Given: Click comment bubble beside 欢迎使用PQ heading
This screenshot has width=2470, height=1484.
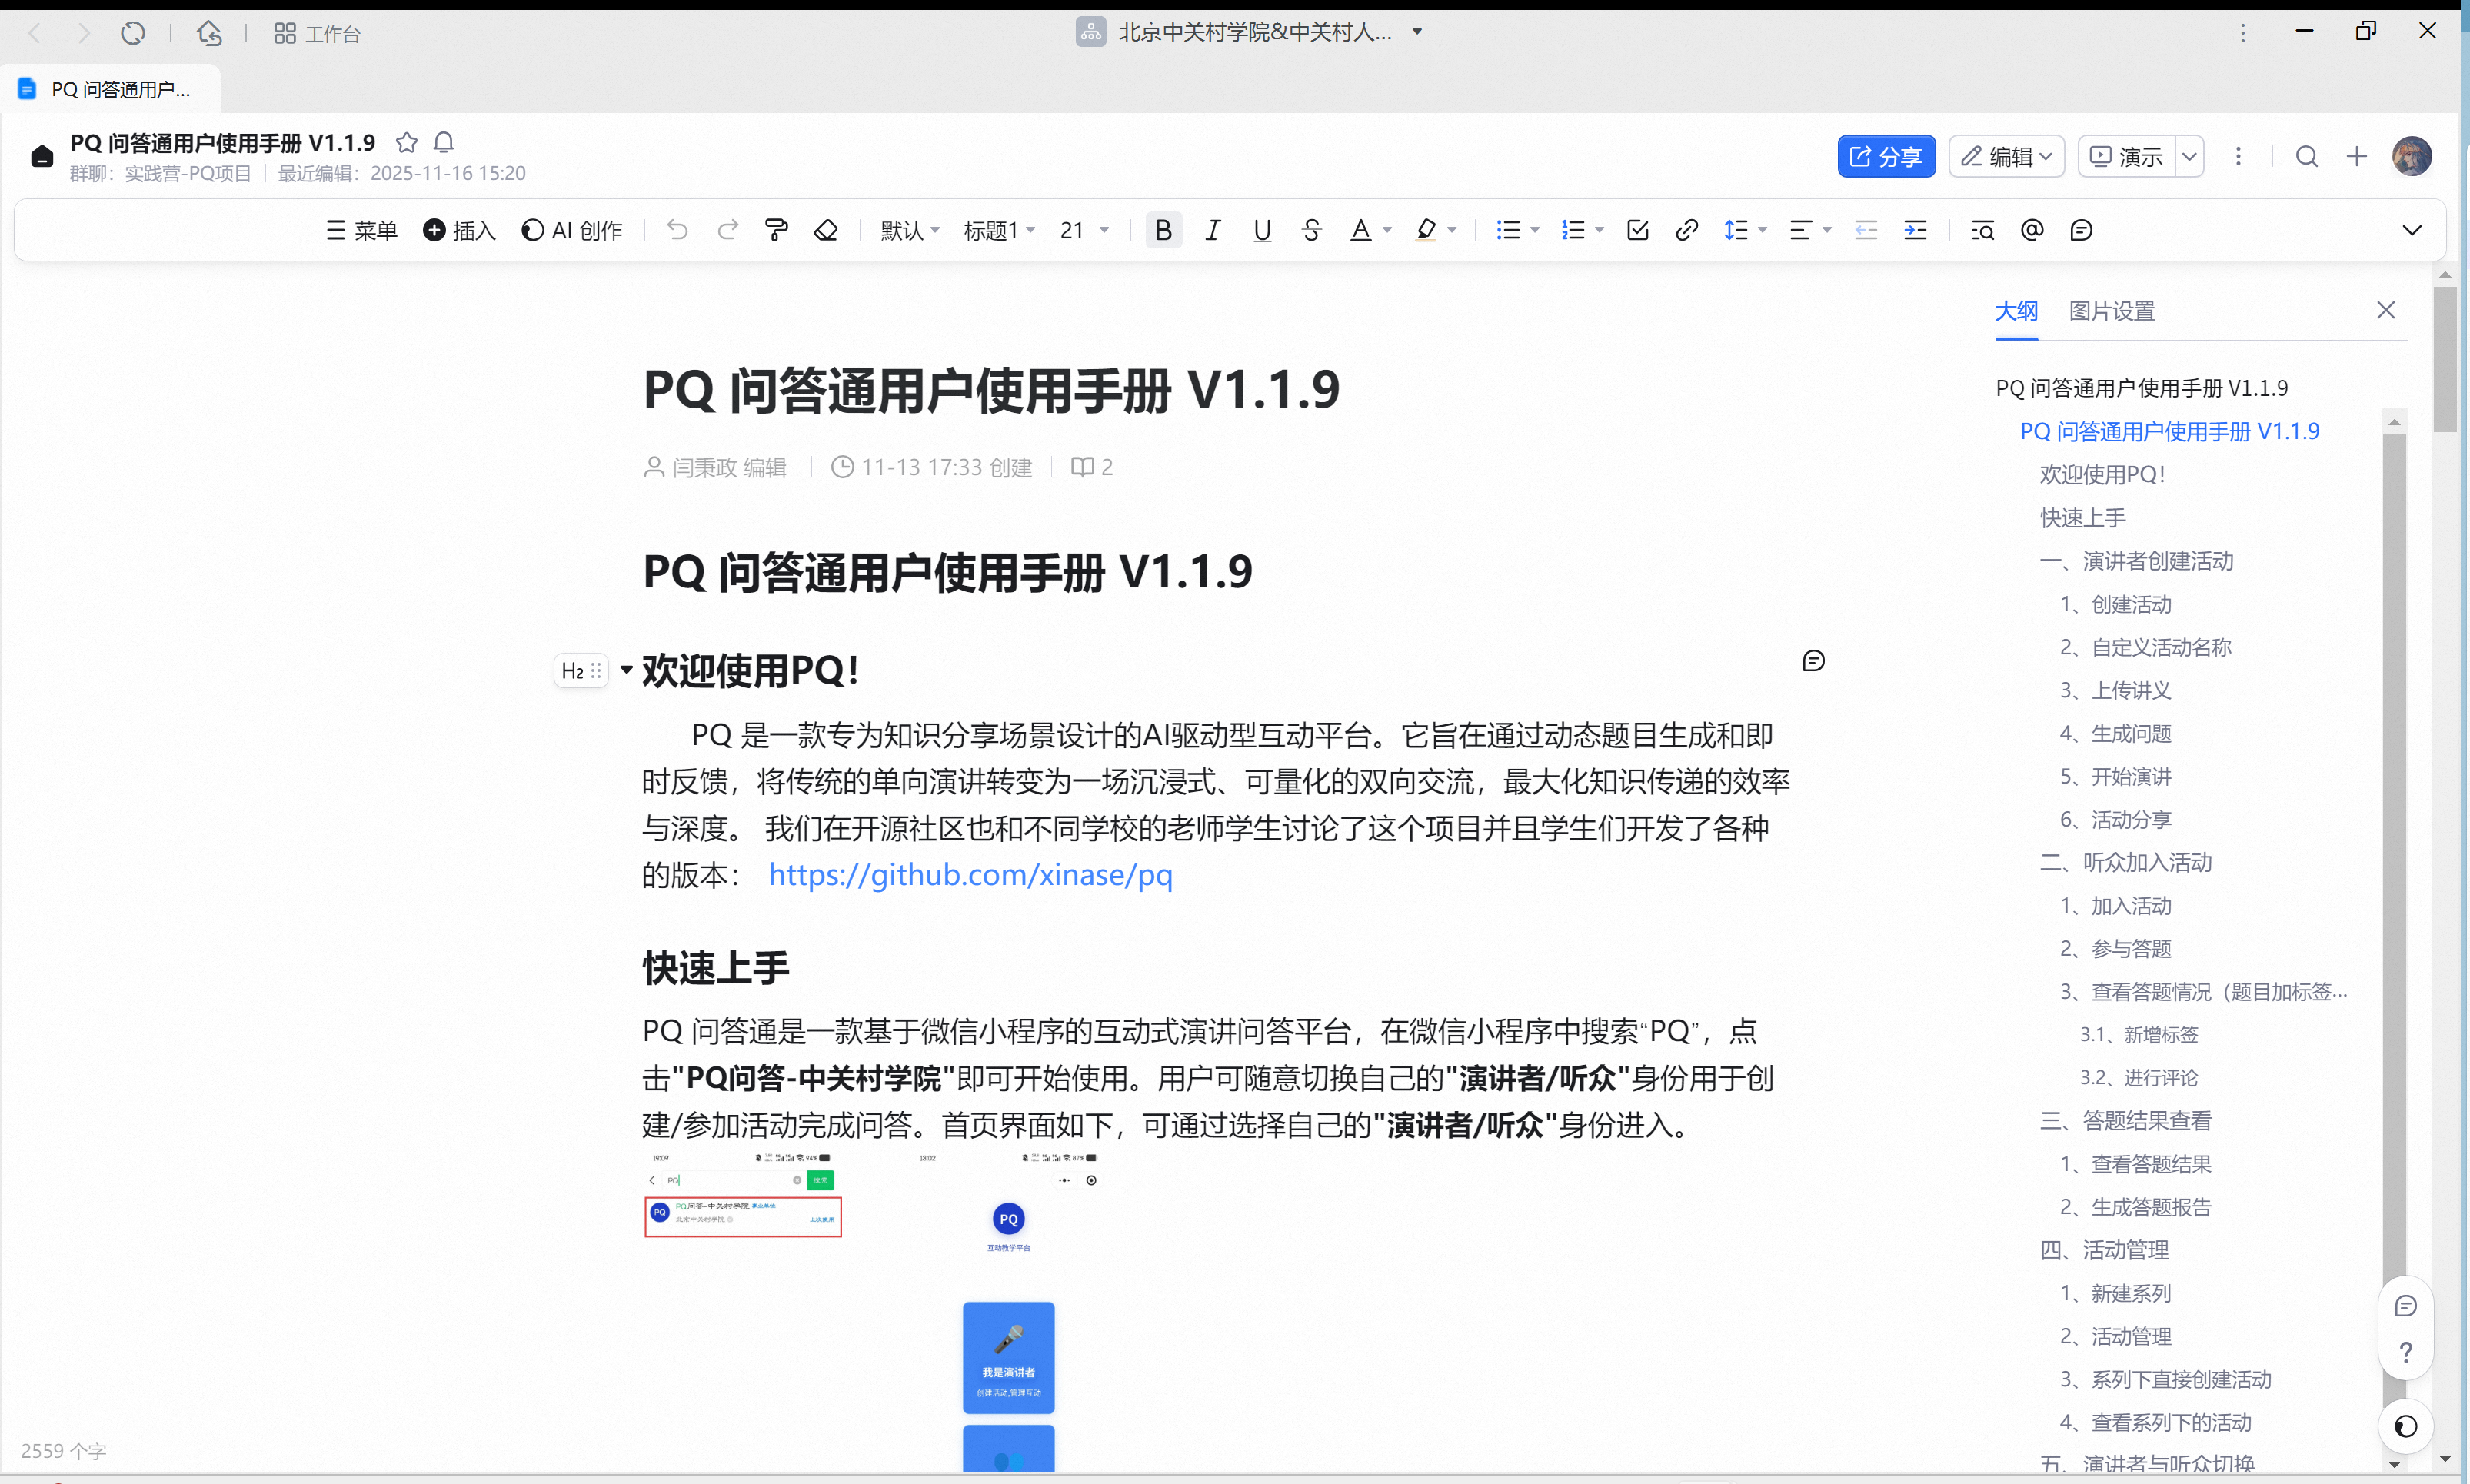Looking at the screenshot, I should pyautogui.click(x=1813, y=661).
